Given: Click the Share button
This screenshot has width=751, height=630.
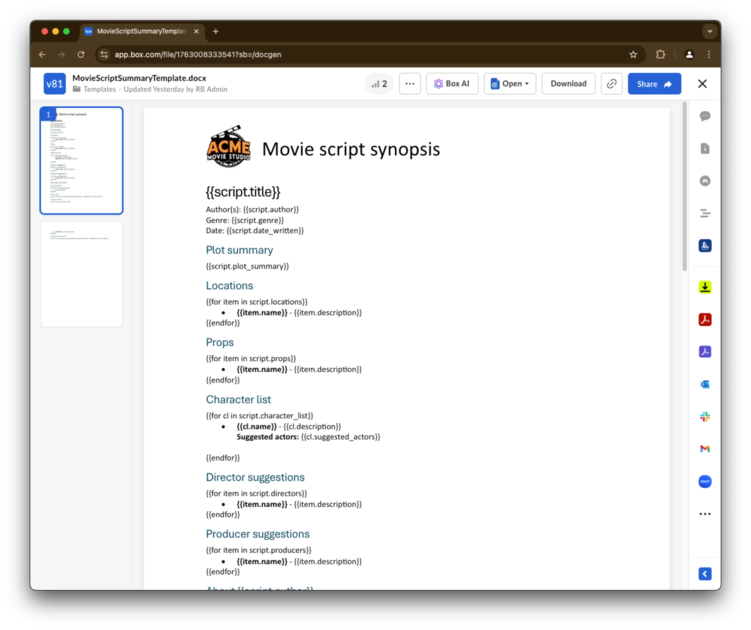Looking at the screenshot, I should click(654, 84).
